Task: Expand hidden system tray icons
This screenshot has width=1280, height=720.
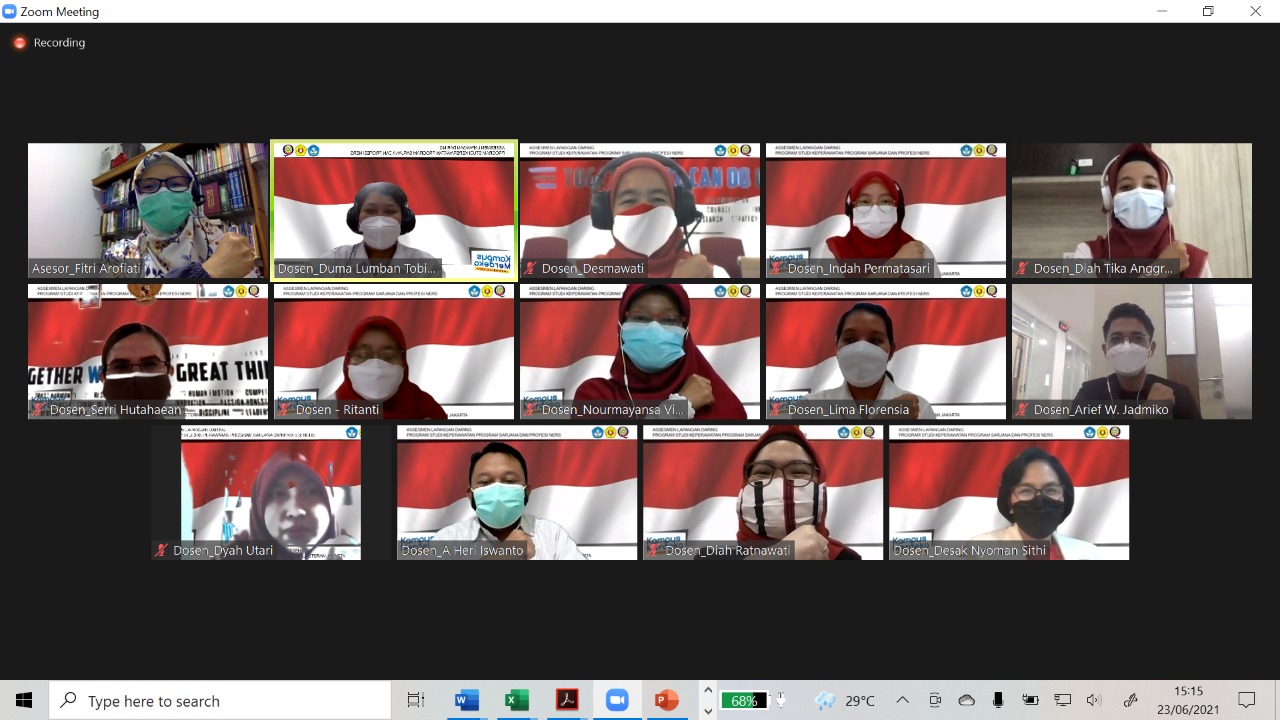Action: 902,700
